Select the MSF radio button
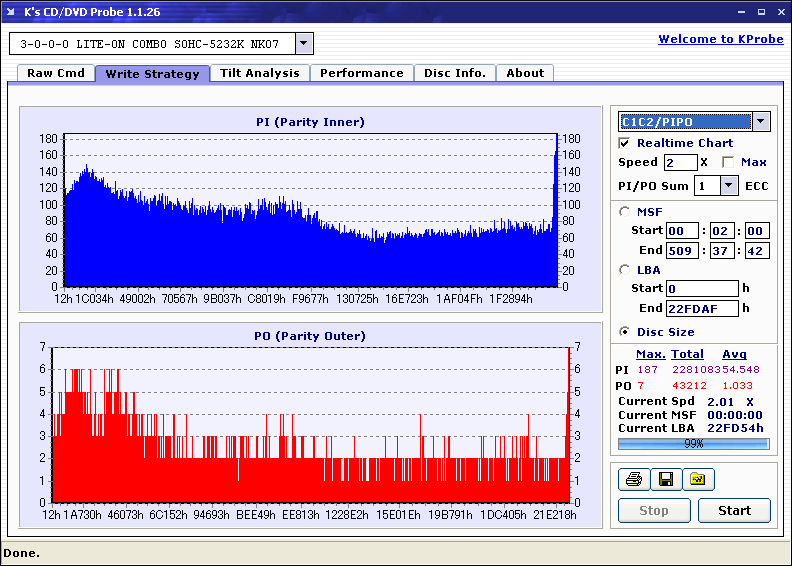The height and width of the screenshot is (566, 792). (625, 211)
